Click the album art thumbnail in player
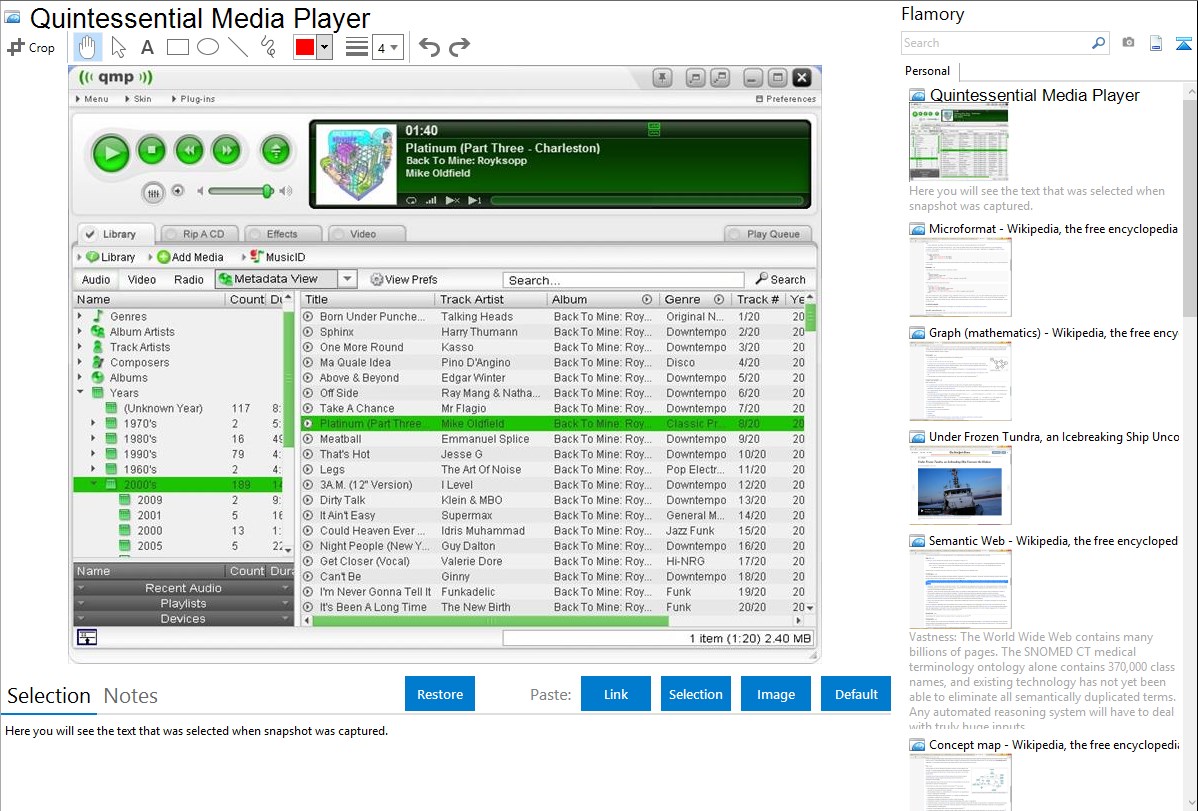Screen dimensions: 1198x811 356,164
